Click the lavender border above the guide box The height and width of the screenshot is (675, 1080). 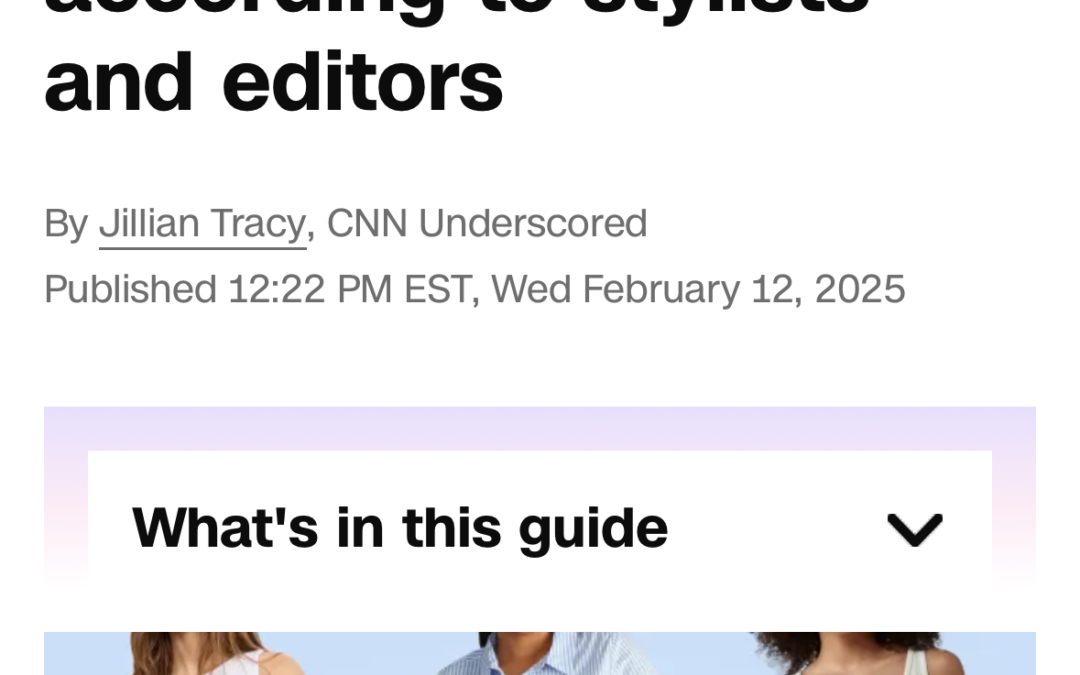click(540, 428)
